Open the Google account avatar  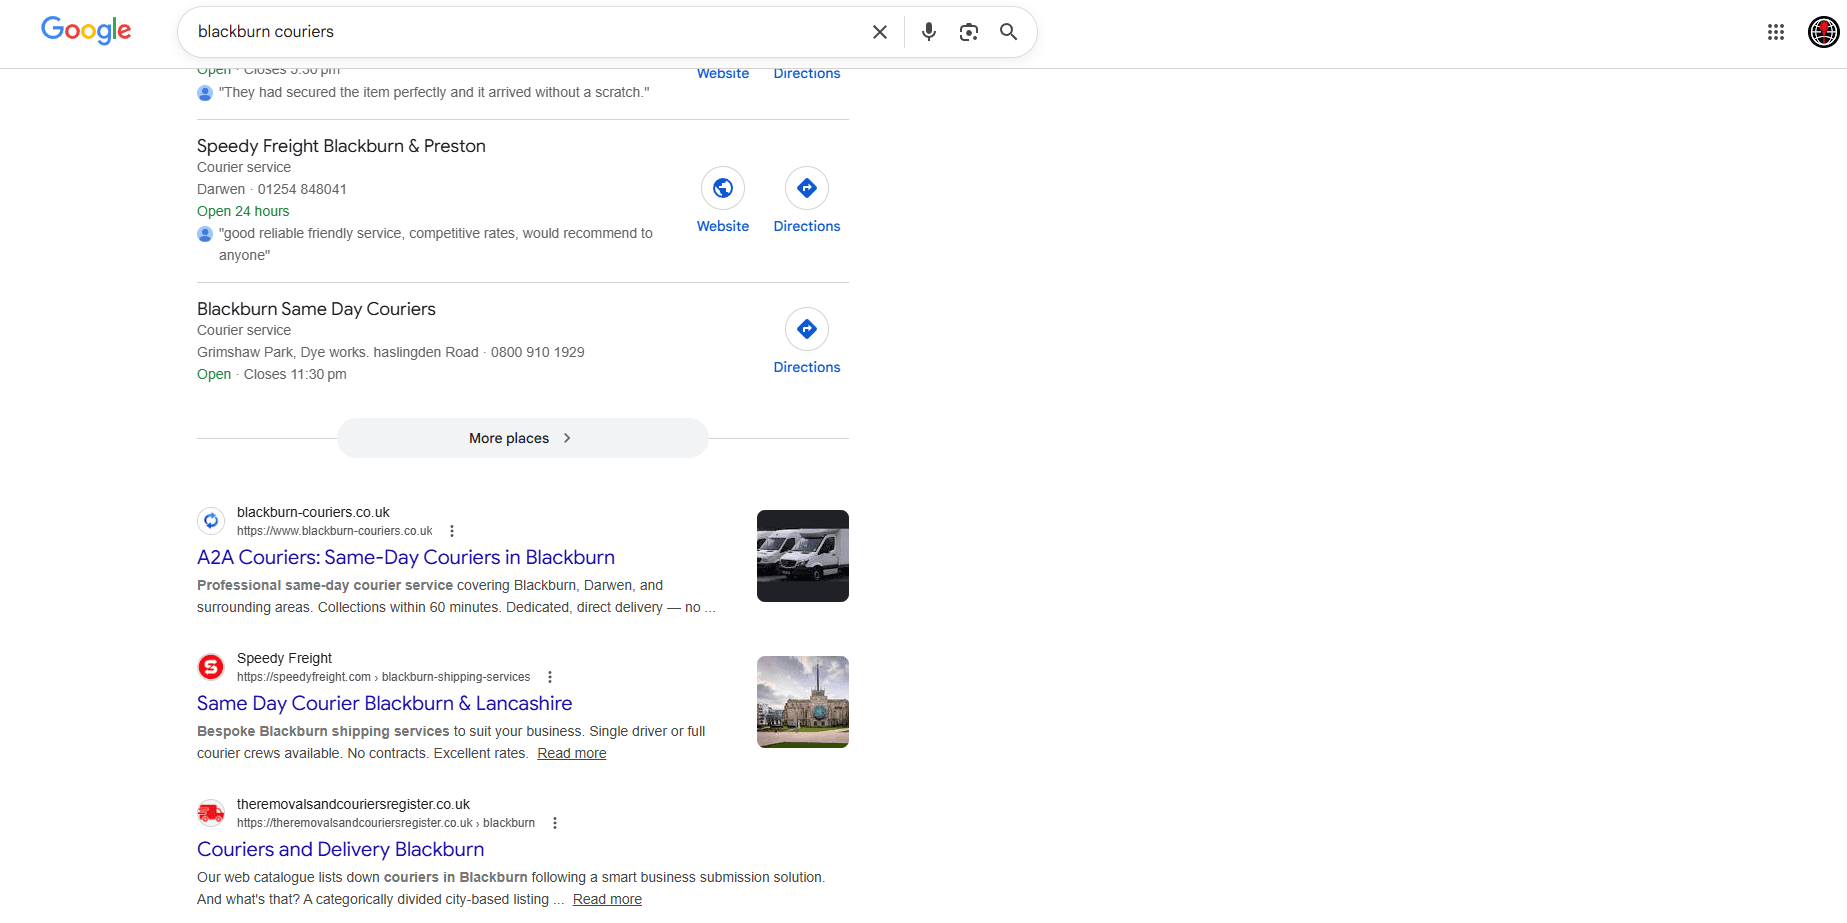[1824, 32]
